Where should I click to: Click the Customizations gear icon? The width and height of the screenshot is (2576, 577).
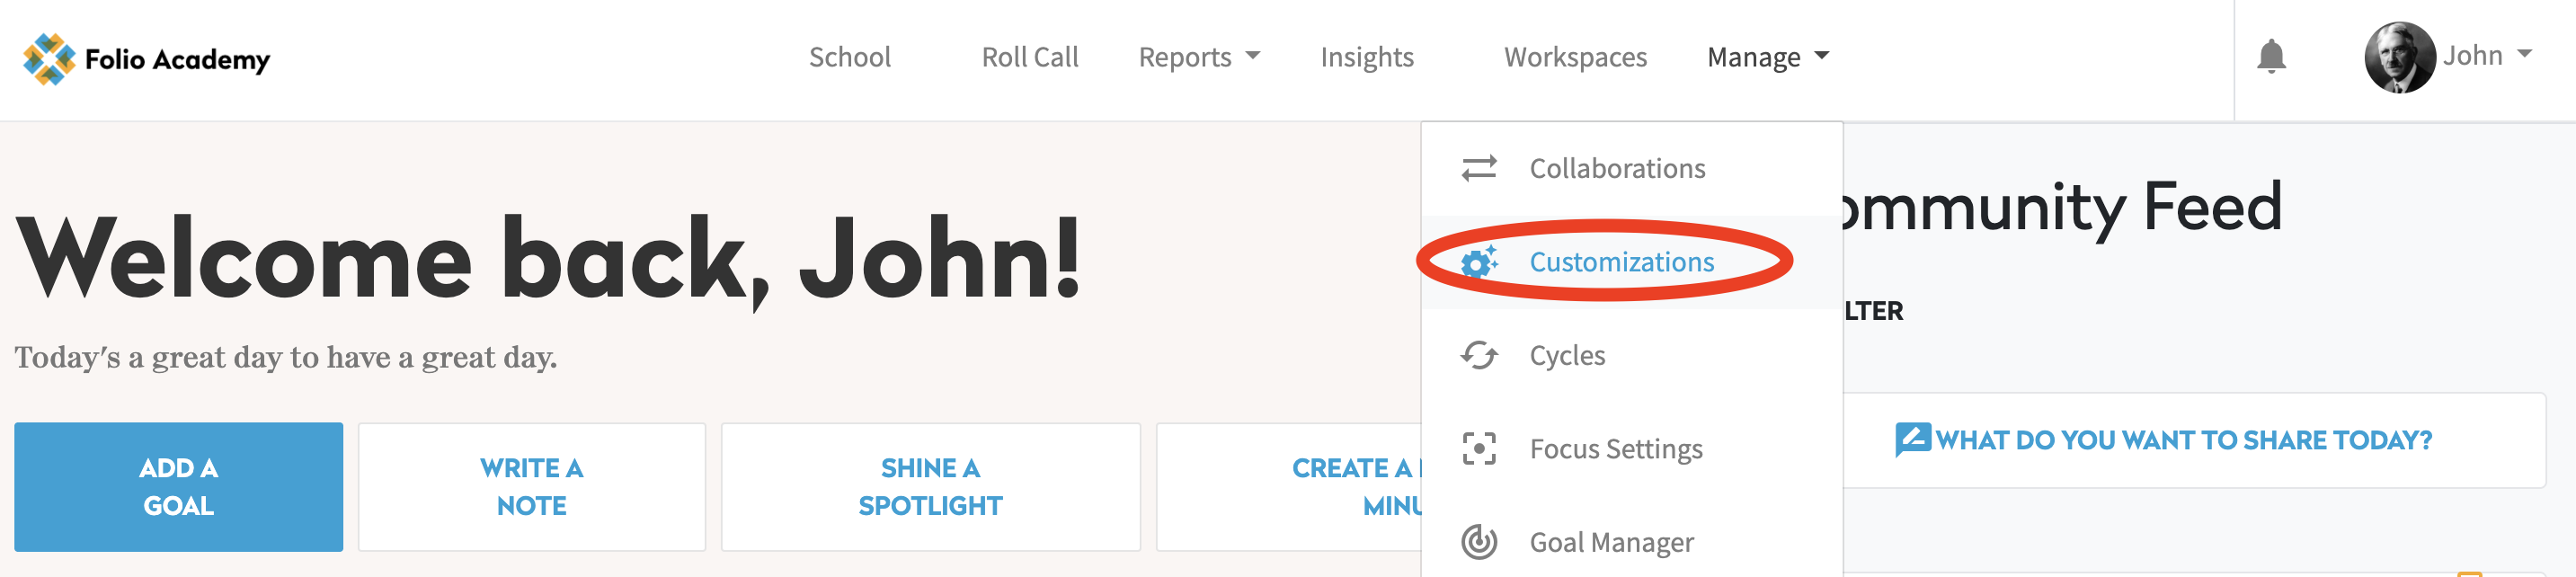click(1478, 262)
